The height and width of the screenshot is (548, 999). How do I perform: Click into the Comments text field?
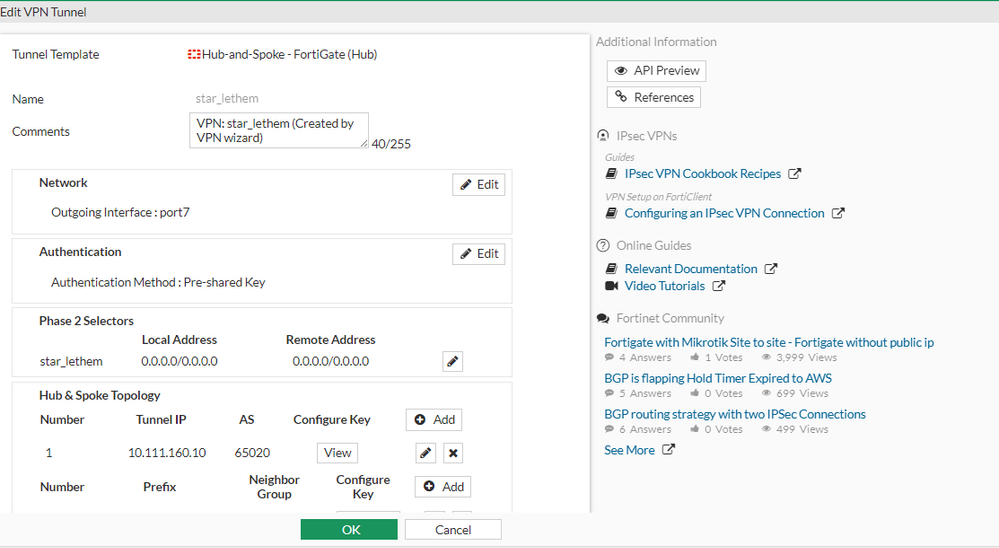(x=279, y=130)
